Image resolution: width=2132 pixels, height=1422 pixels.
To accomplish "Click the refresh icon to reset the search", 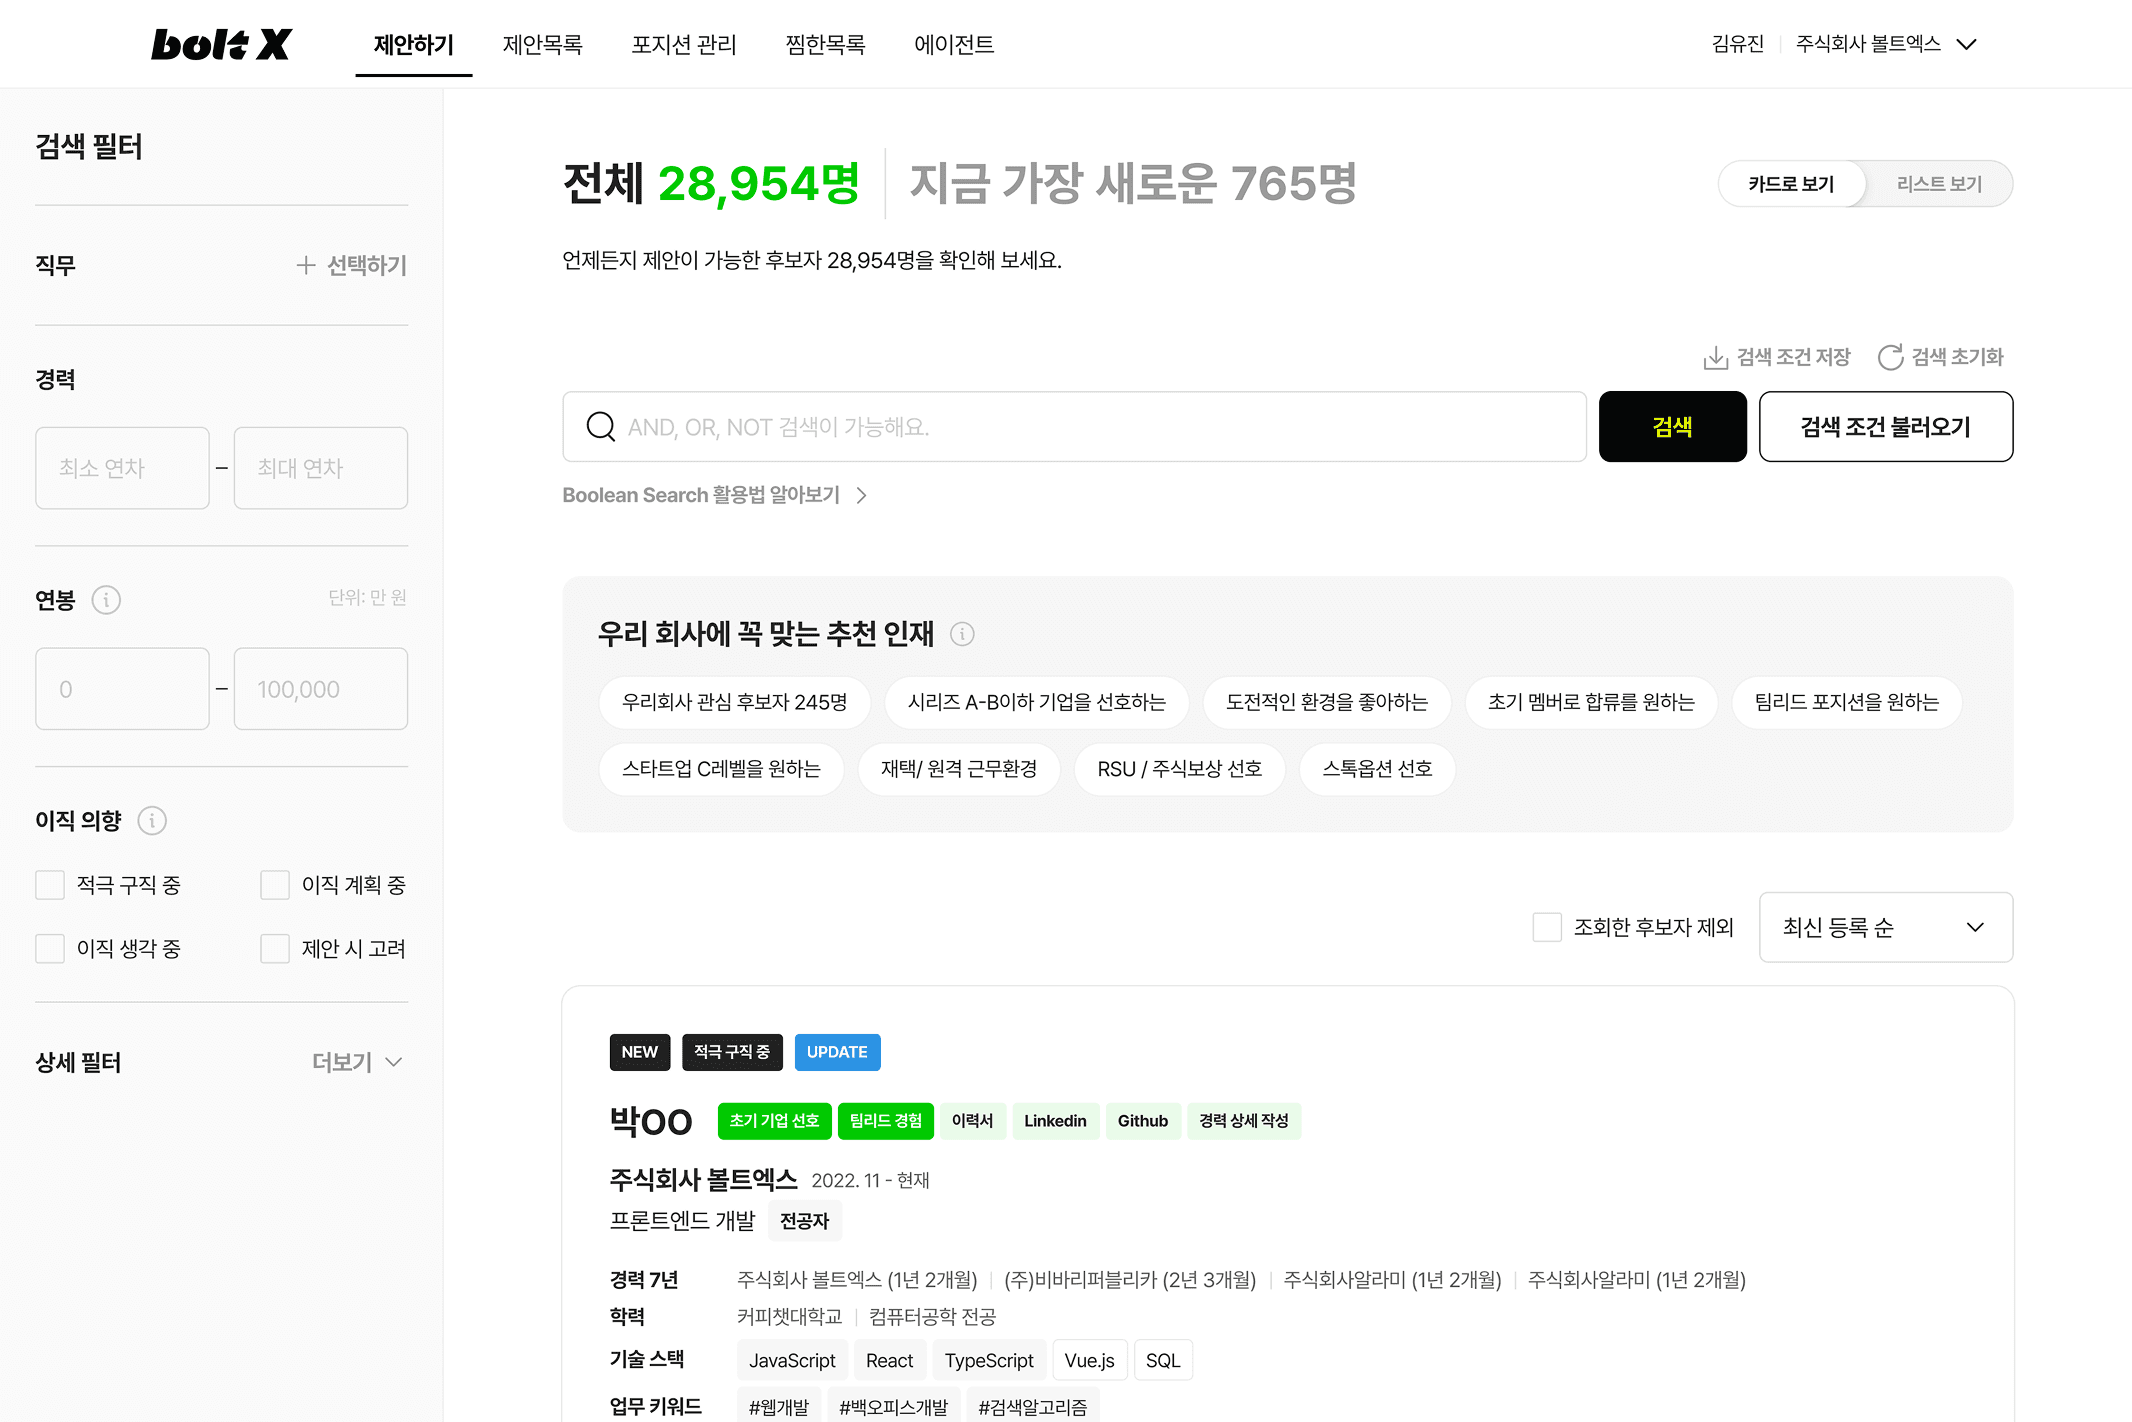I will coord(1890,357).
